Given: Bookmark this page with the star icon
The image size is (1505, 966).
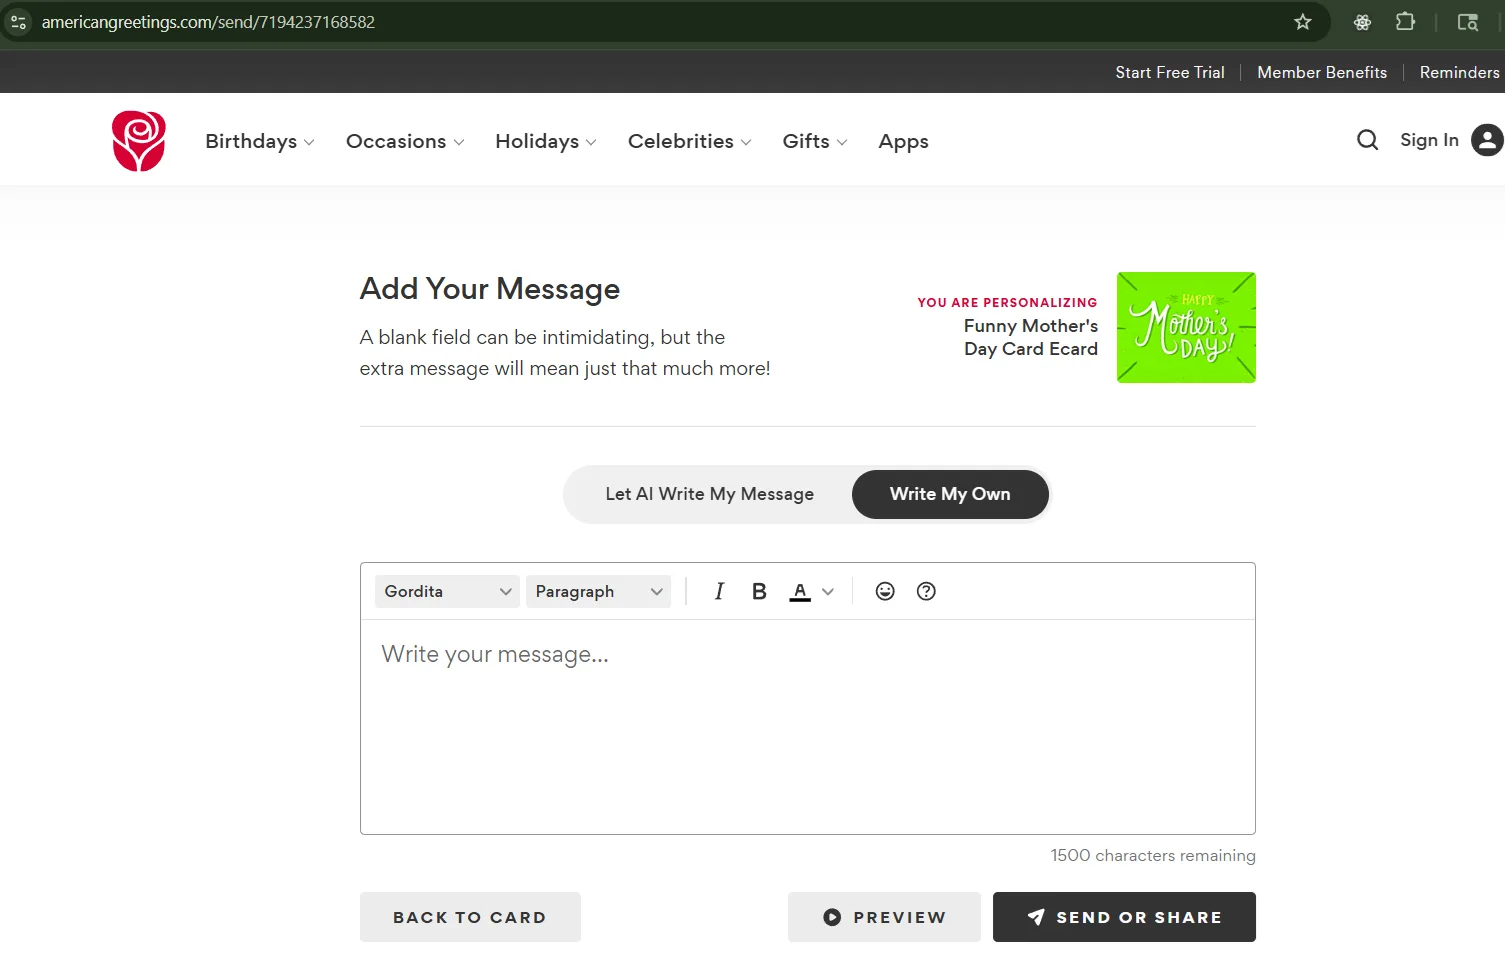Looking at the screenshot, I should point(1302,22).
